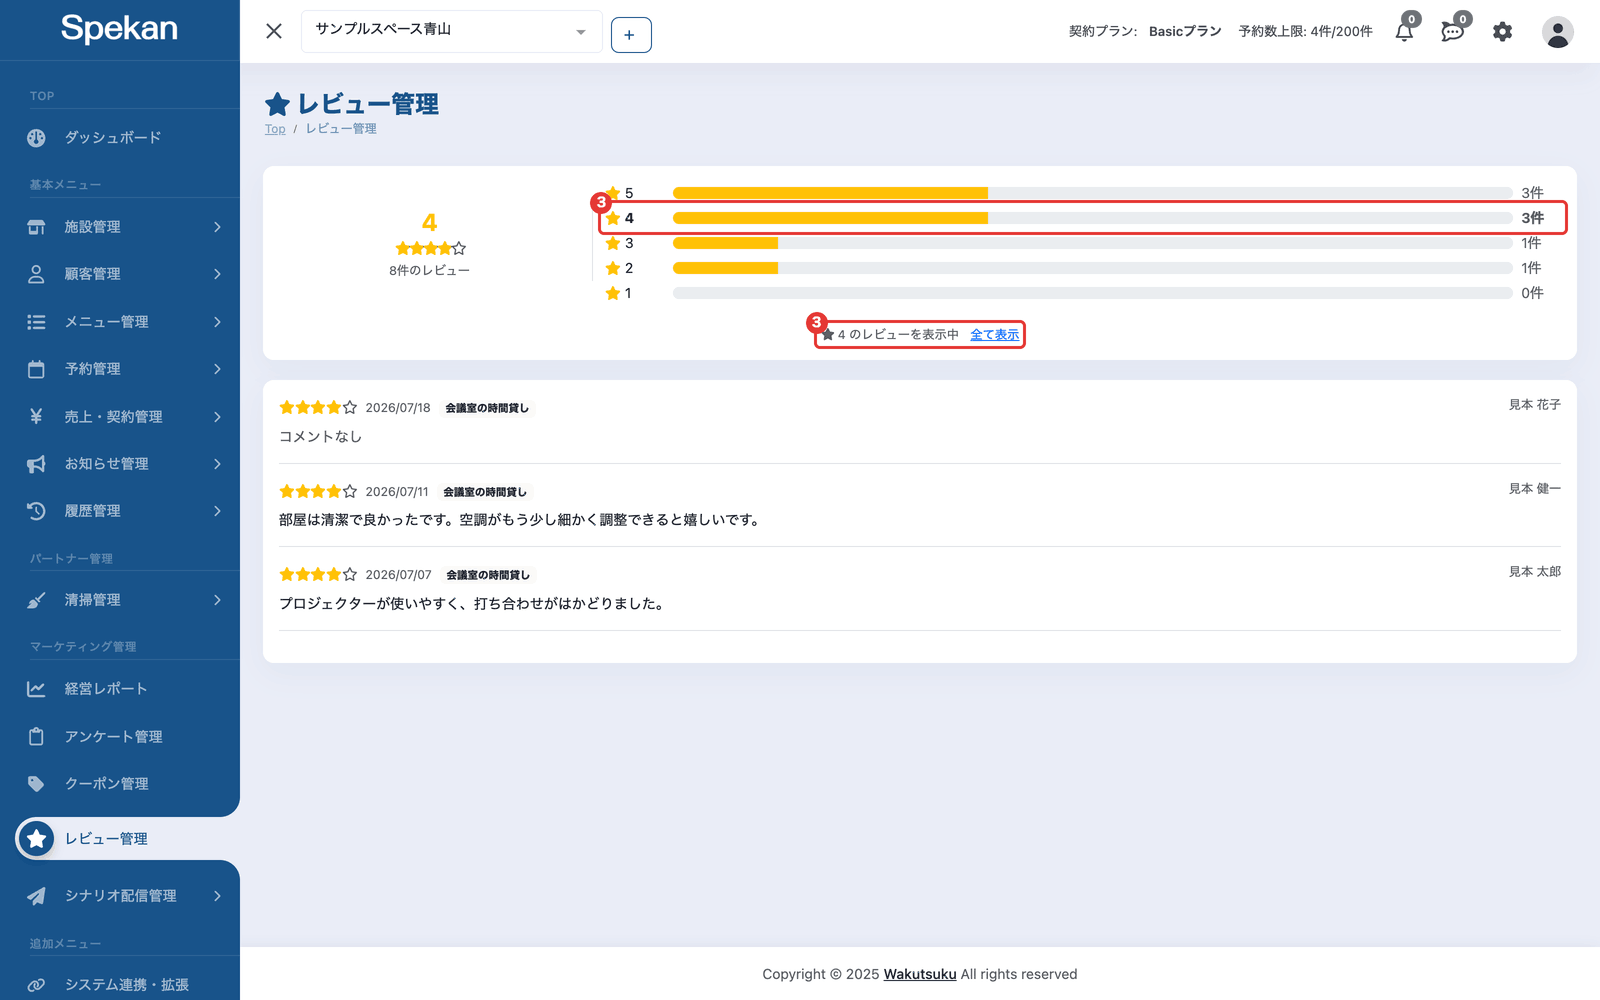Screen dimensions: 1600x1000
Task: Open the chat messages icon
Action: [1453, 31]
